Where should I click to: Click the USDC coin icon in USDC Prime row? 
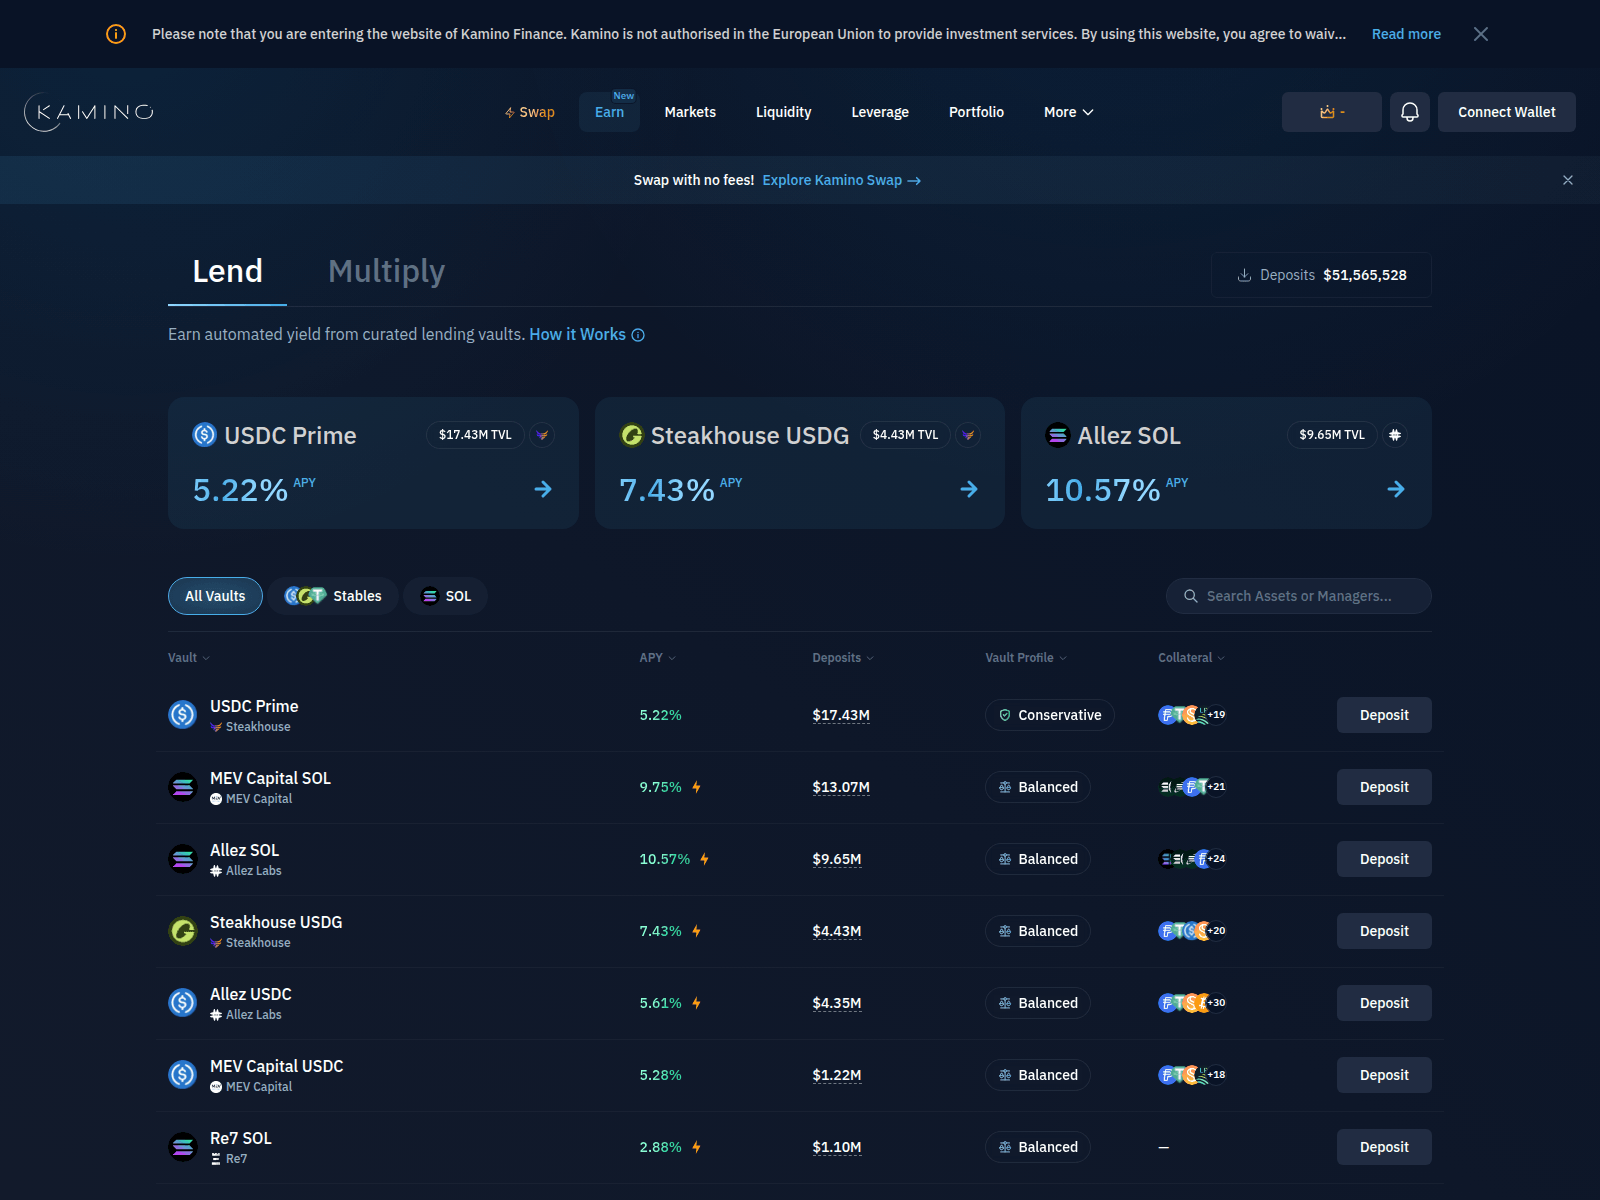(x=183, y=715)
